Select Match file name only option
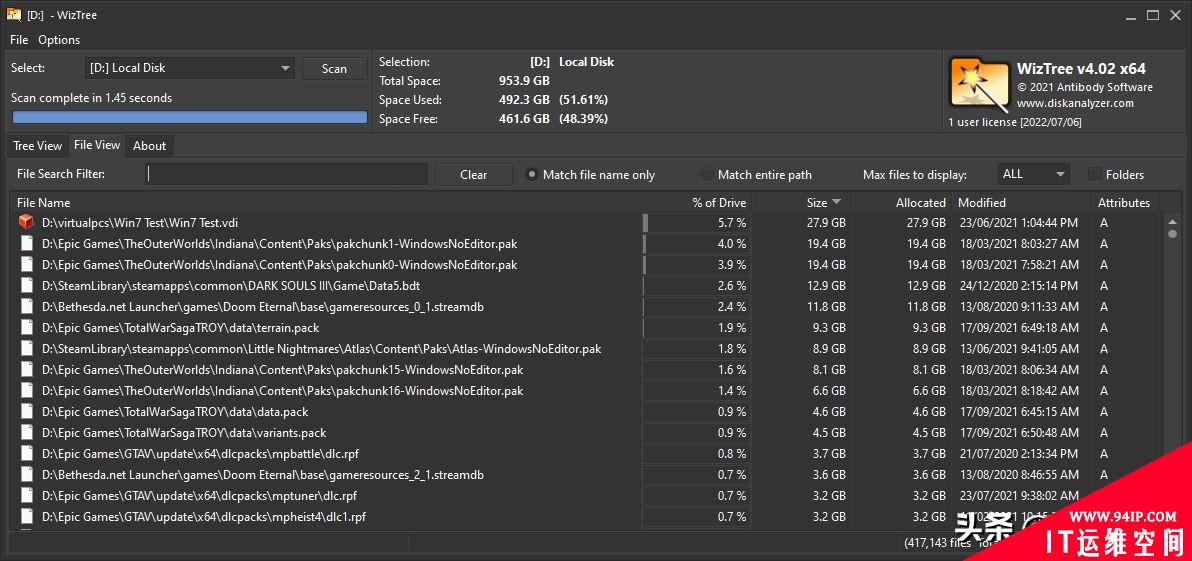Screen dimensions: 1192x561 click(532, 175)
